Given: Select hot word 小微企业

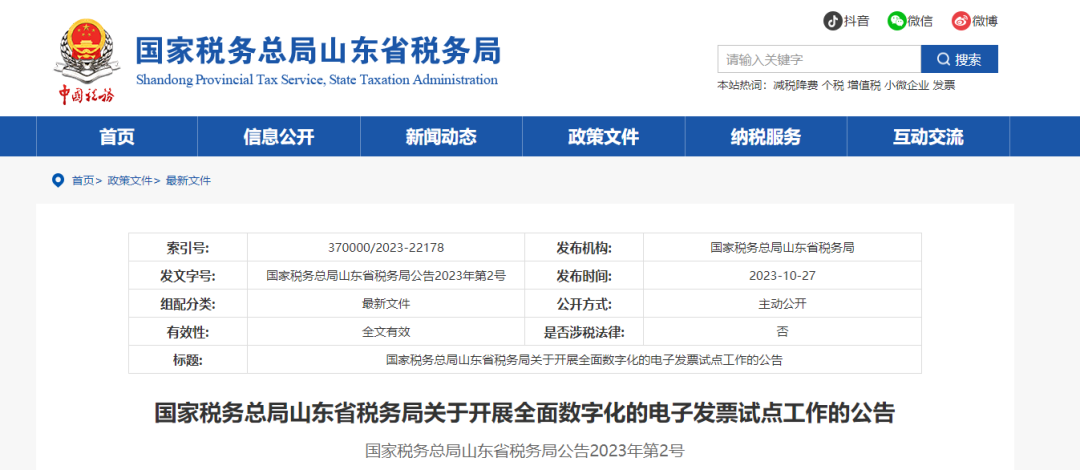Looking at the screenshot, I should click(x=907, y=85).
